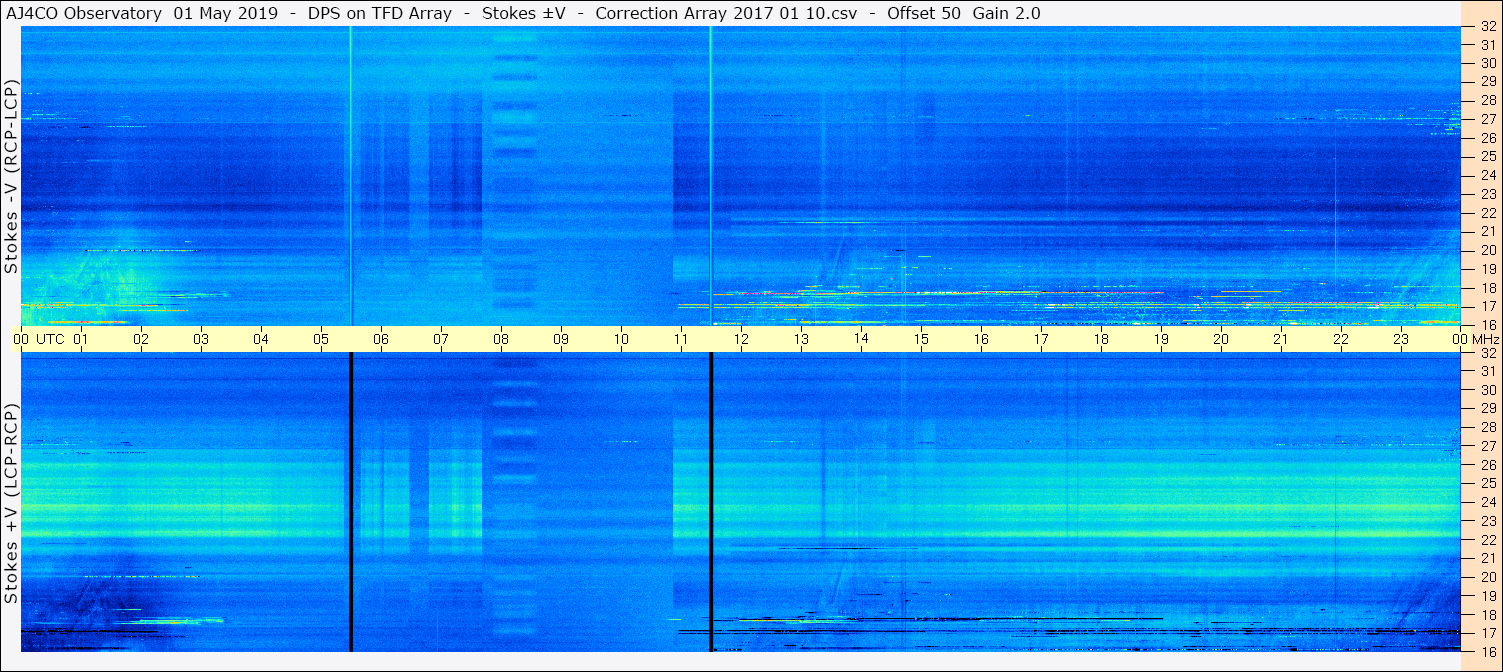Click the "Stokes +V (LCP-RCP)" axis label
Screen dimensions: 1503x672
(12, 504)
